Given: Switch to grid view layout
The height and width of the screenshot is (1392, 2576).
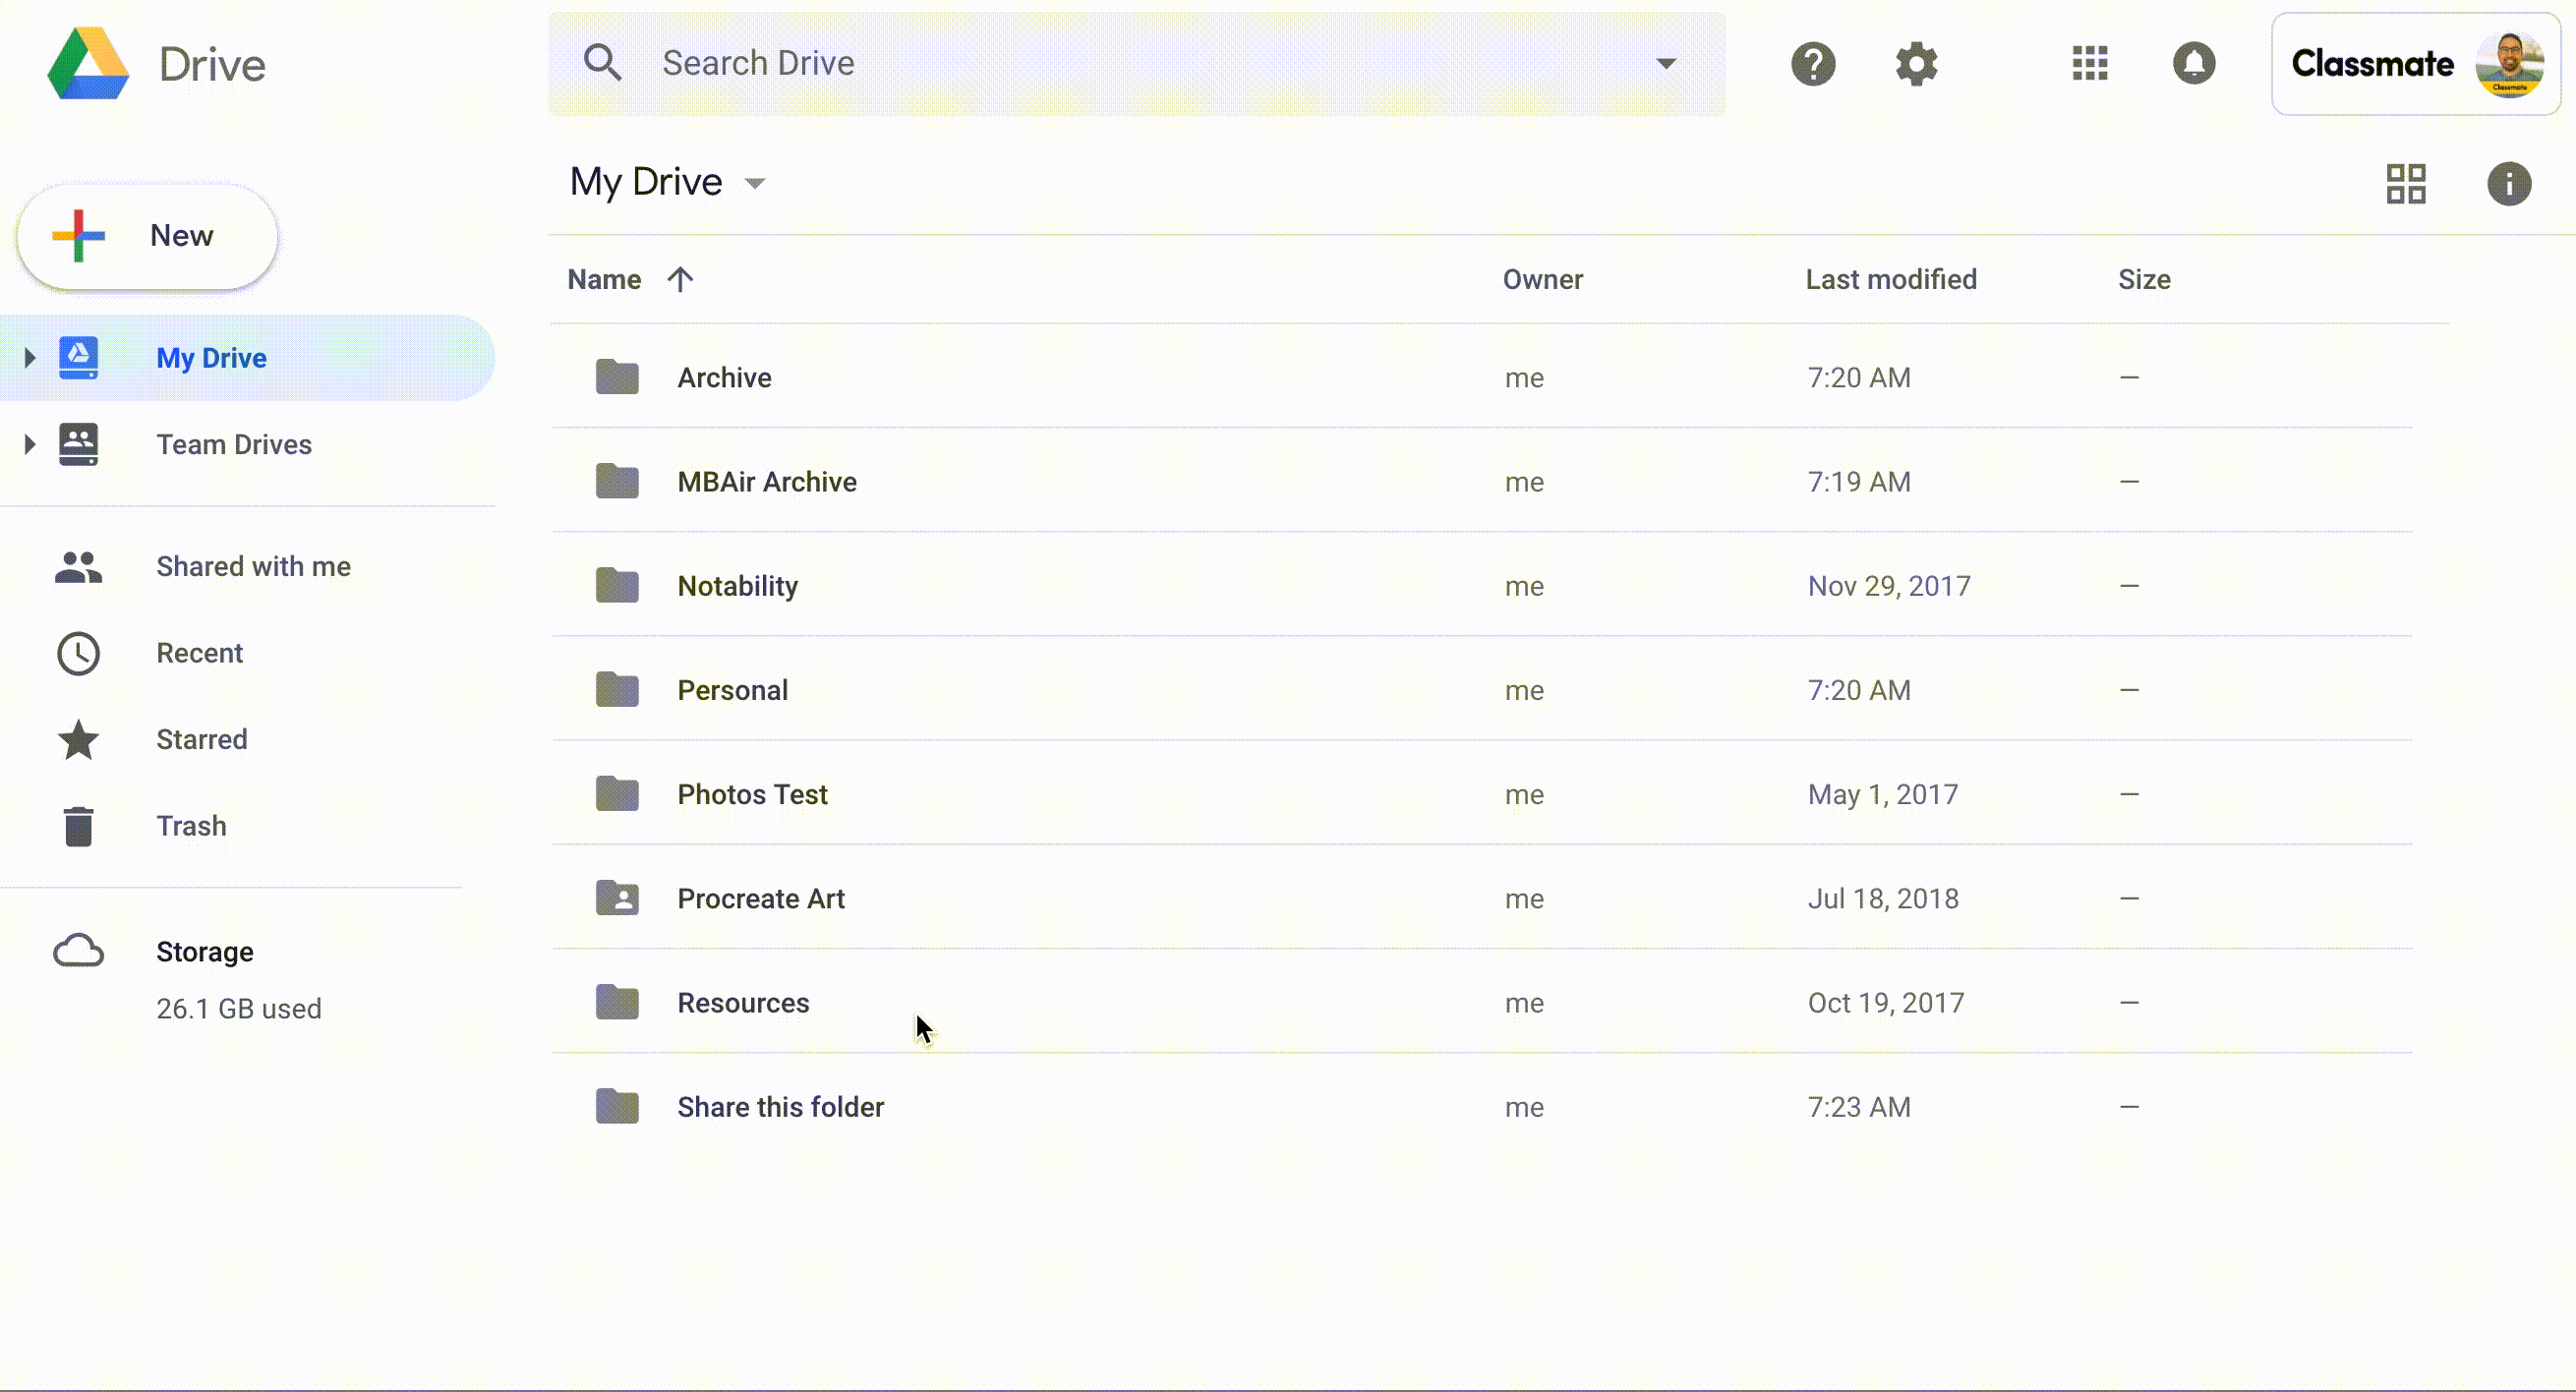Looking at the screenshot, I should click(2408, 183).
